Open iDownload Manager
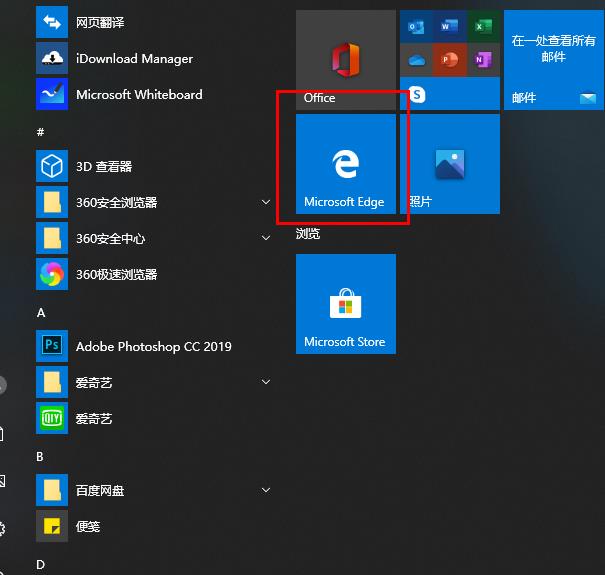This screenshot has width=605, height=575. coord(134,59)
